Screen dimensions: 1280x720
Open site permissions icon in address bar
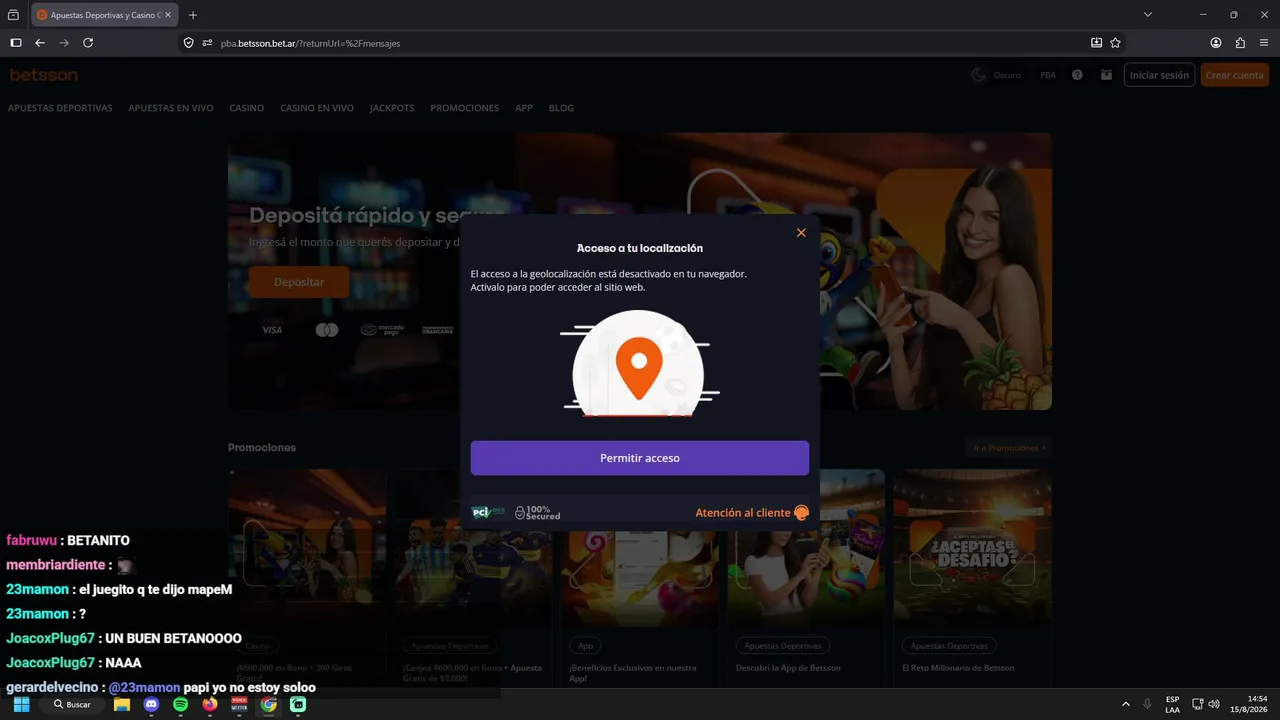[207, 43]
